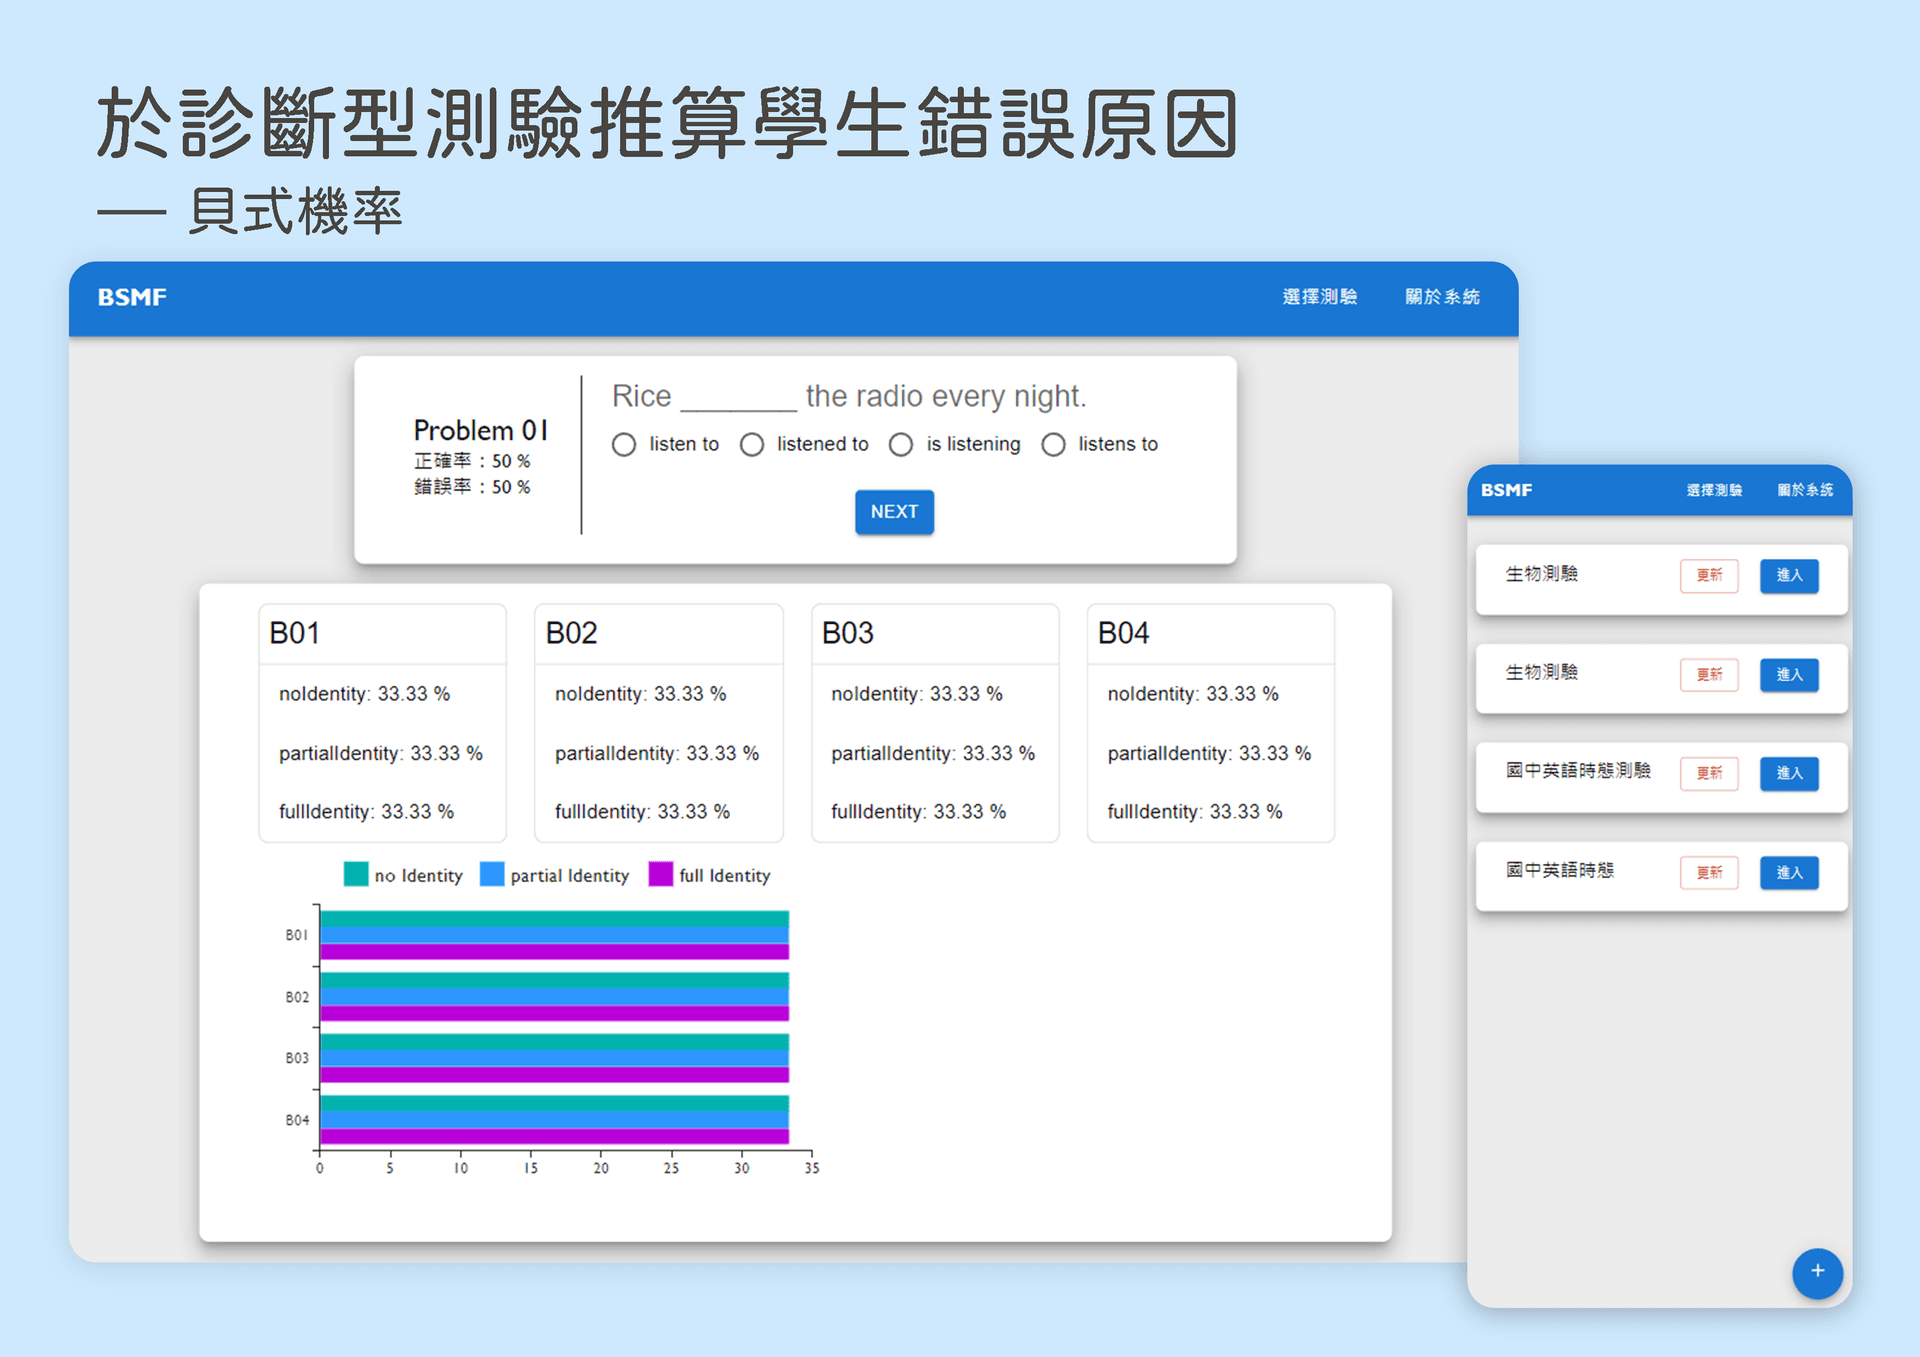Click the '於診斷型測驗推算學生錯誤原因' headline
The image size is (1920, 1357).
pos(668,123)
